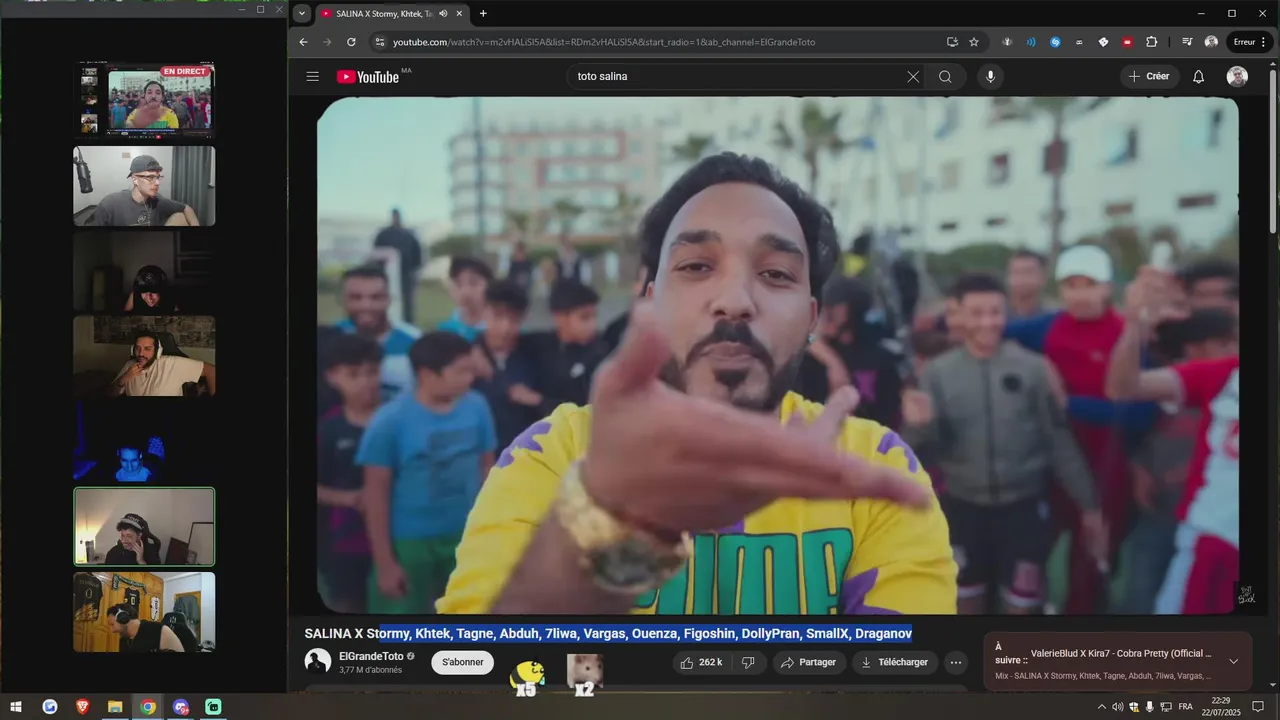Open the x2 cat reaction

pos(584,674)
